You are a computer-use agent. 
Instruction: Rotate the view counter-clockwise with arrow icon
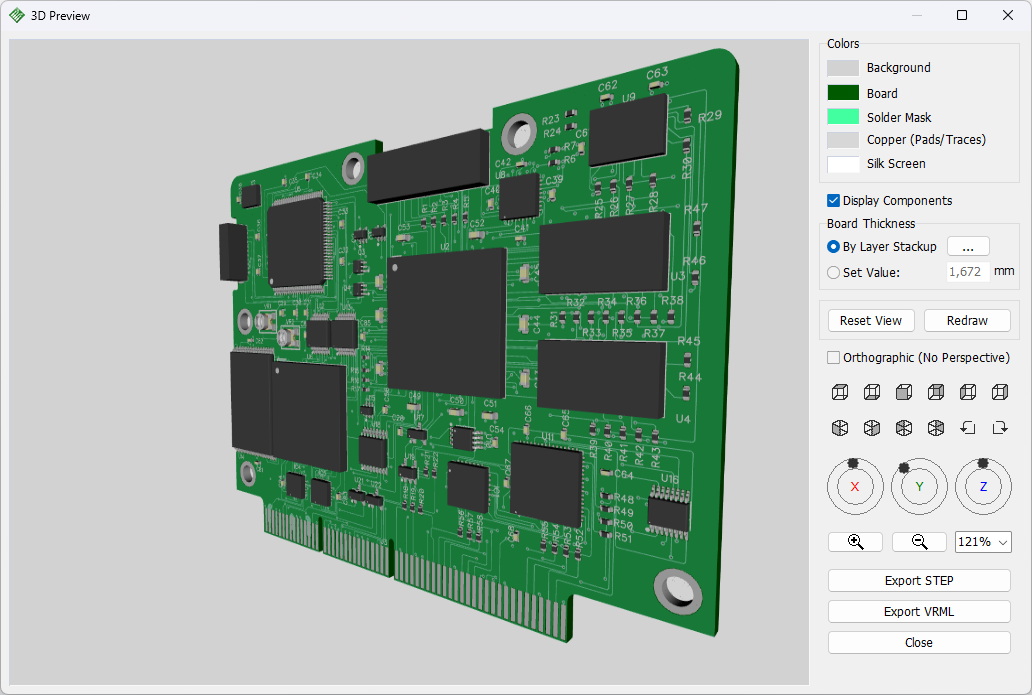968,428
